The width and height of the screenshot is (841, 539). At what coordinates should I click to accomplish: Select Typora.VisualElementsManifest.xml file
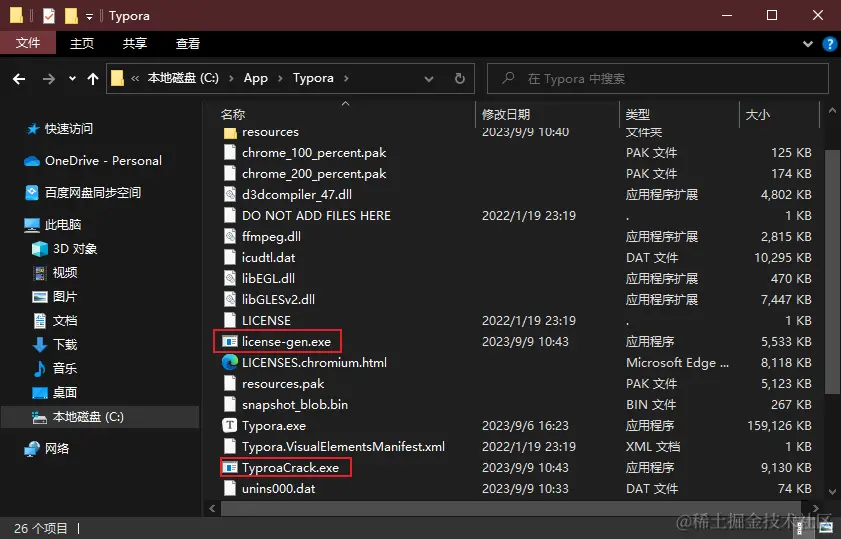click(343, 447)
